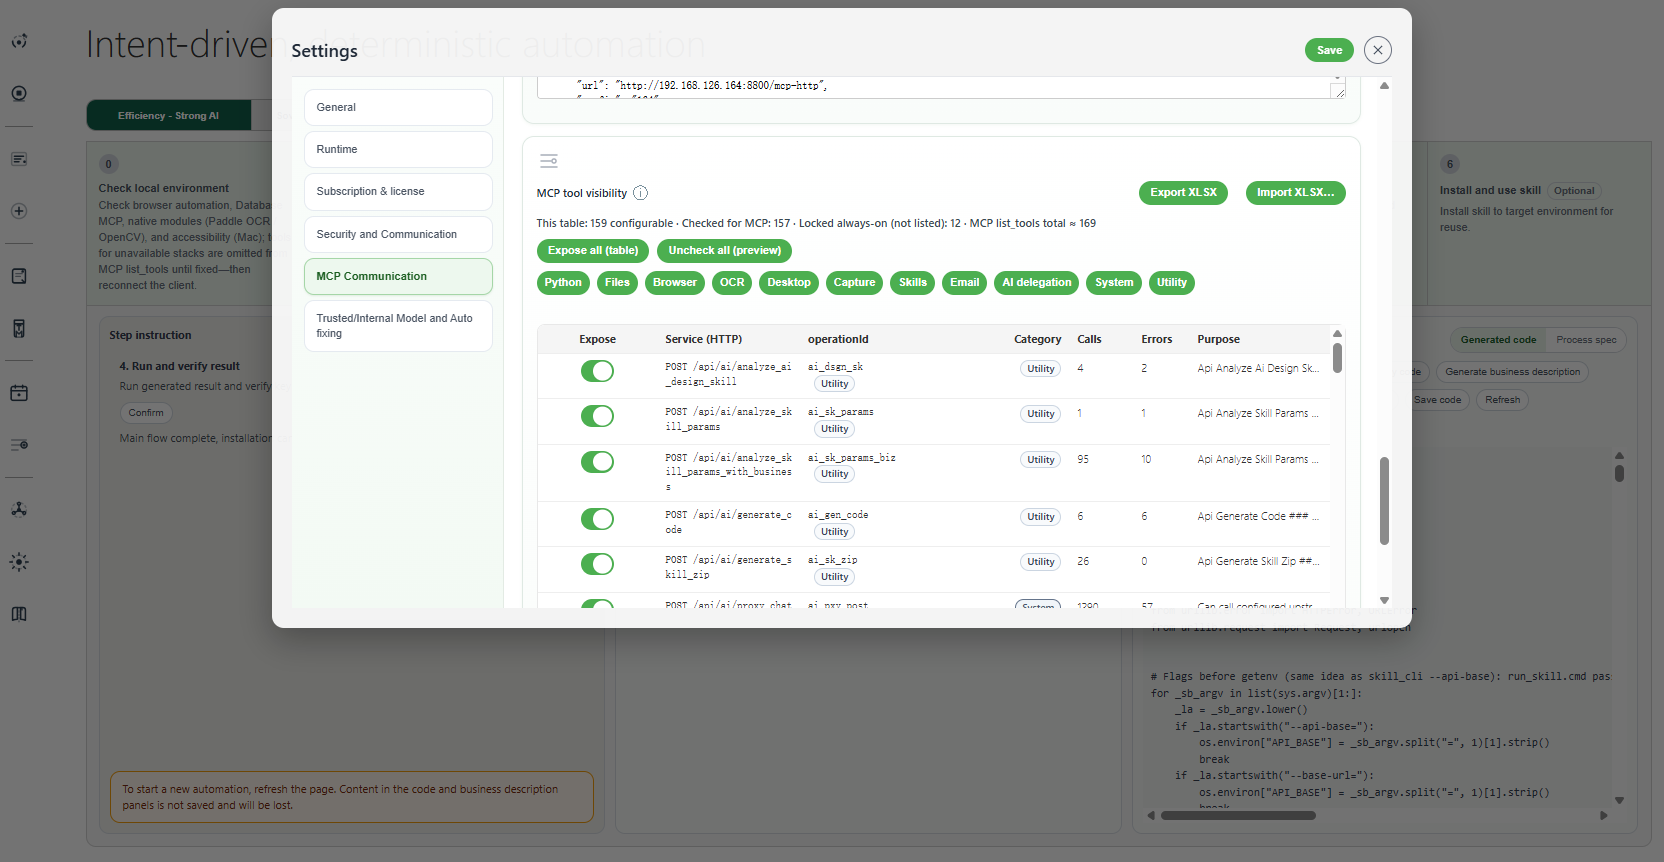Click the open book icon in the sidebar
This screenshot has height=862, width=1664.
[x=19, y=614]
